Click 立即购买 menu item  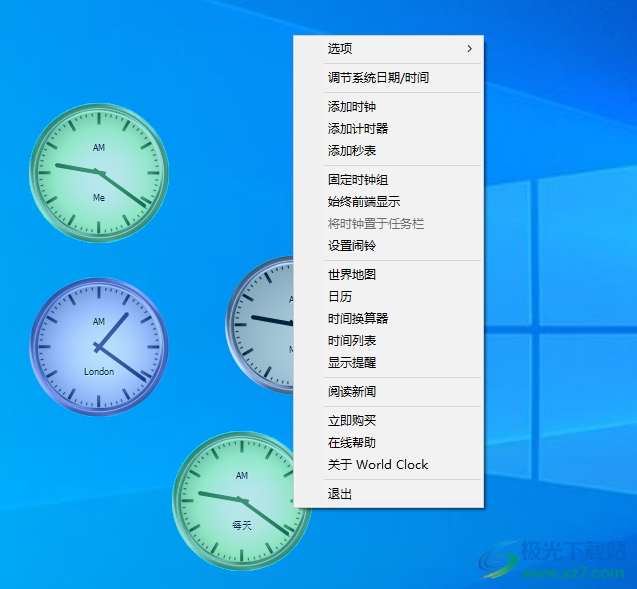click(x=388, y=420)
